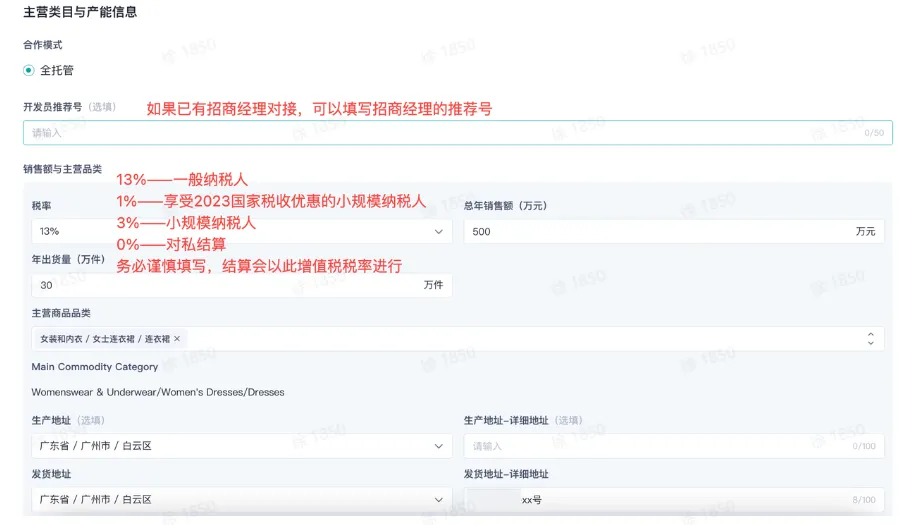This screenshot has height=525, width=899.
Task: Click the 开发员推荐号 input field
Action: [x=458, y=132]
